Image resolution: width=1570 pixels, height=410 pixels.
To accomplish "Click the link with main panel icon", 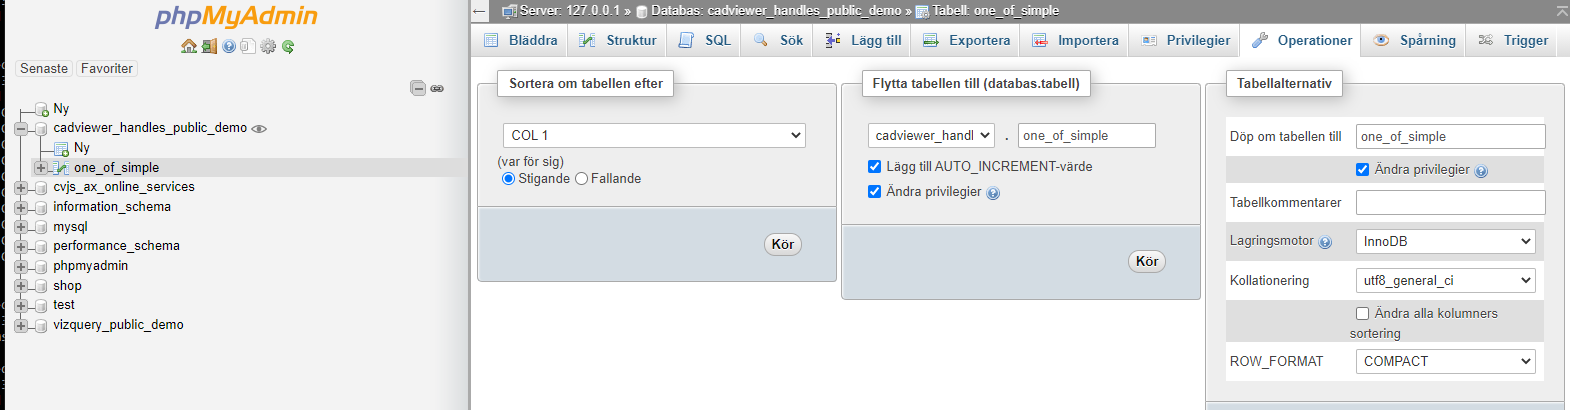I will click(x=437, y=88).
